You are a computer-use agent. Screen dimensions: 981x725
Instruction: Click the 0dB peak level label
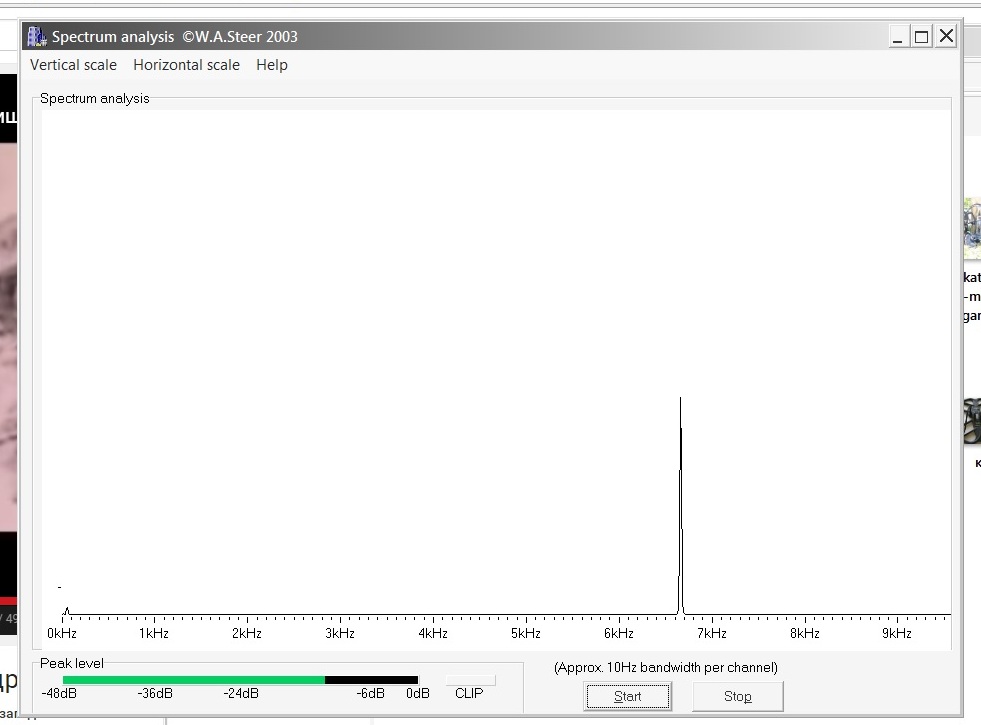click(417, 693)
